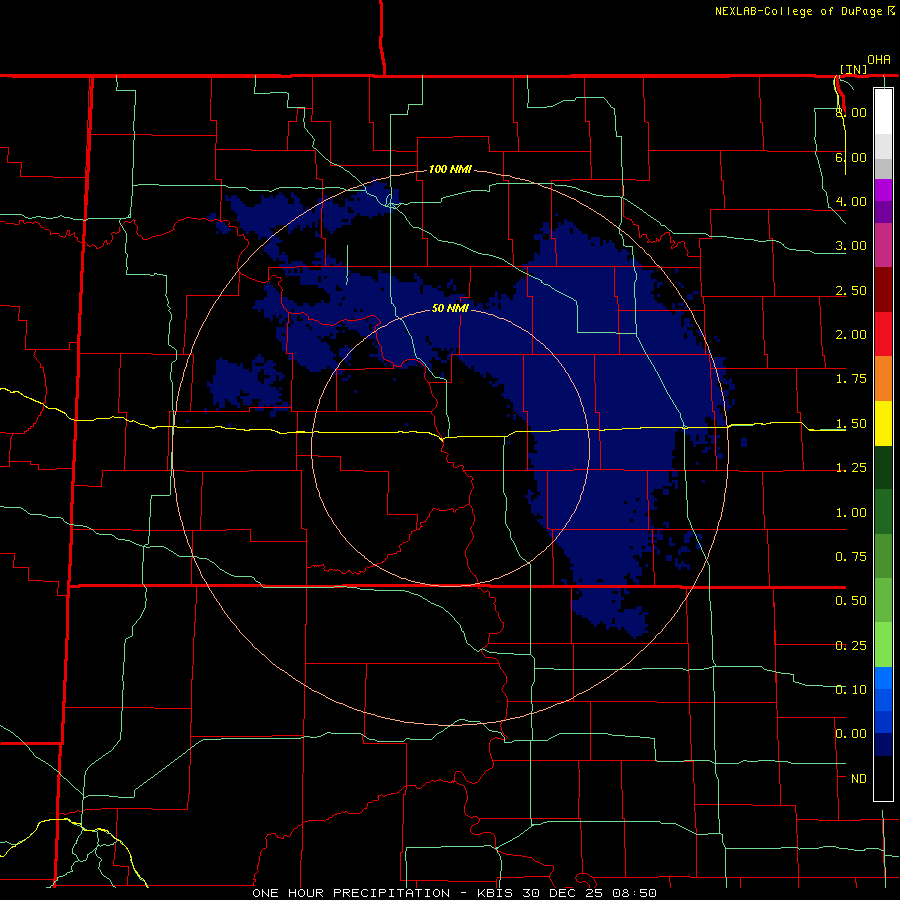This screenshot has height=900, width=900.
Task: Select the yellow swatch beside 1.50
Action: pyautogui.click(x=883, y=423)
